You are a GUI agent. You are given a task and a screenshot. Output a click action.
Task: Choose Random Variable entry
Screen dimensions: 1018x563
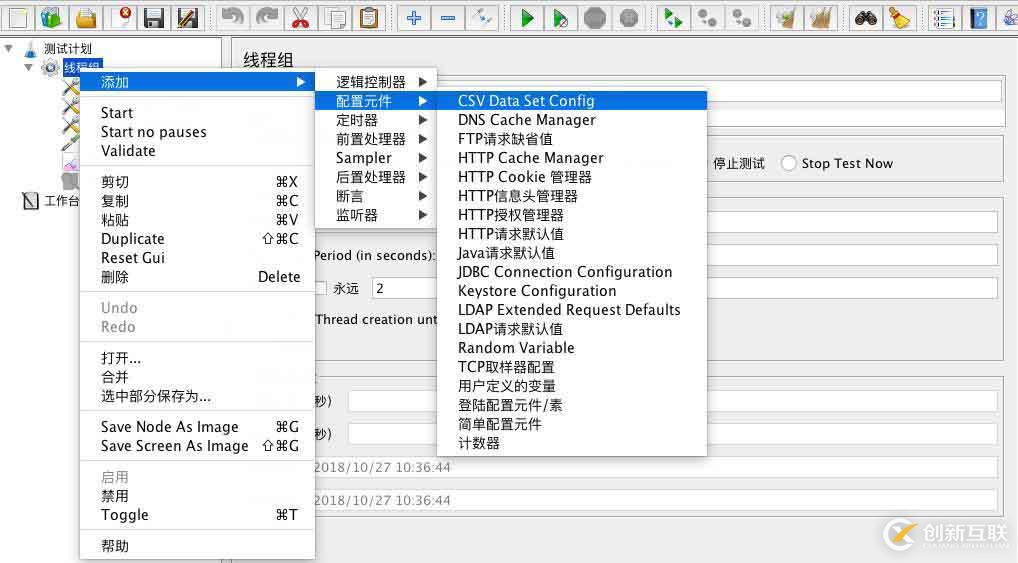click(x=572, y=348)
